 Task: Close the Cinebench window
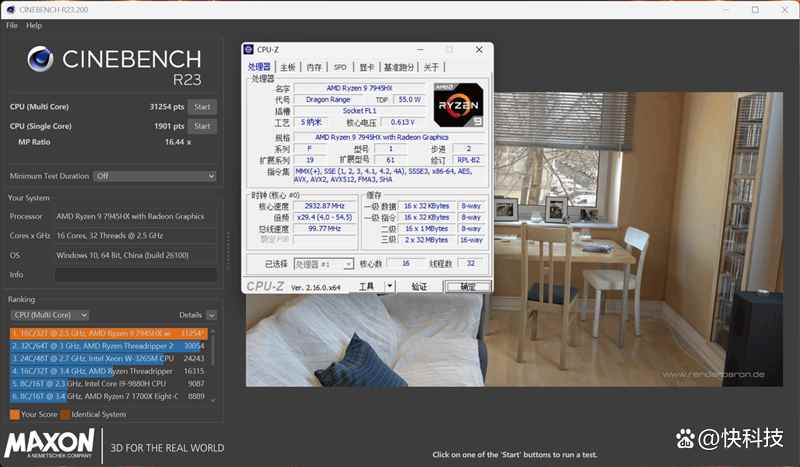(x=785, y=10)
